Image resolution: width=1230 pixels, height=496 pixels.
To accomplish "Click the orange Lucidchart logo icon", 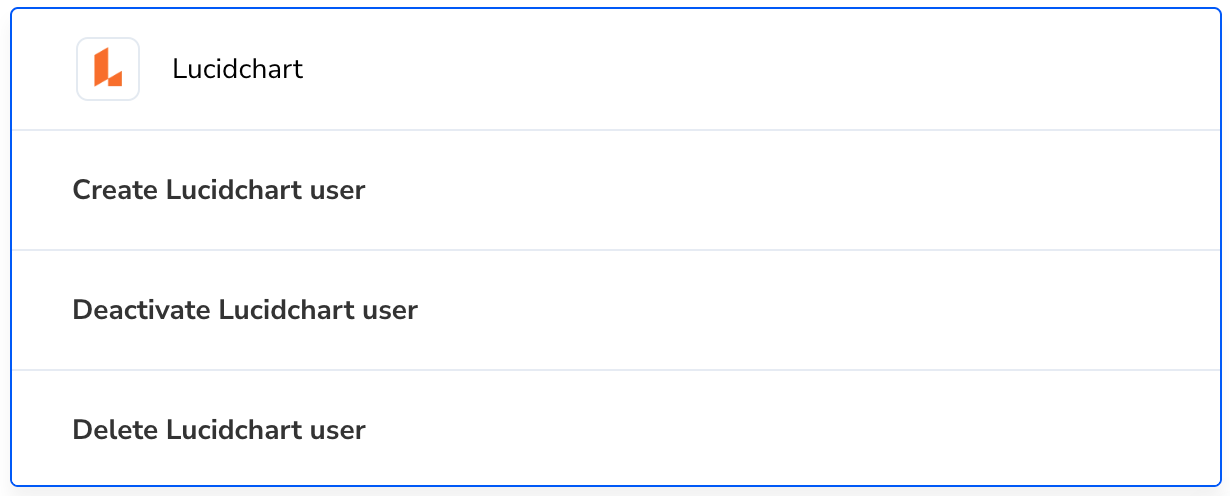I will [108, 69].
